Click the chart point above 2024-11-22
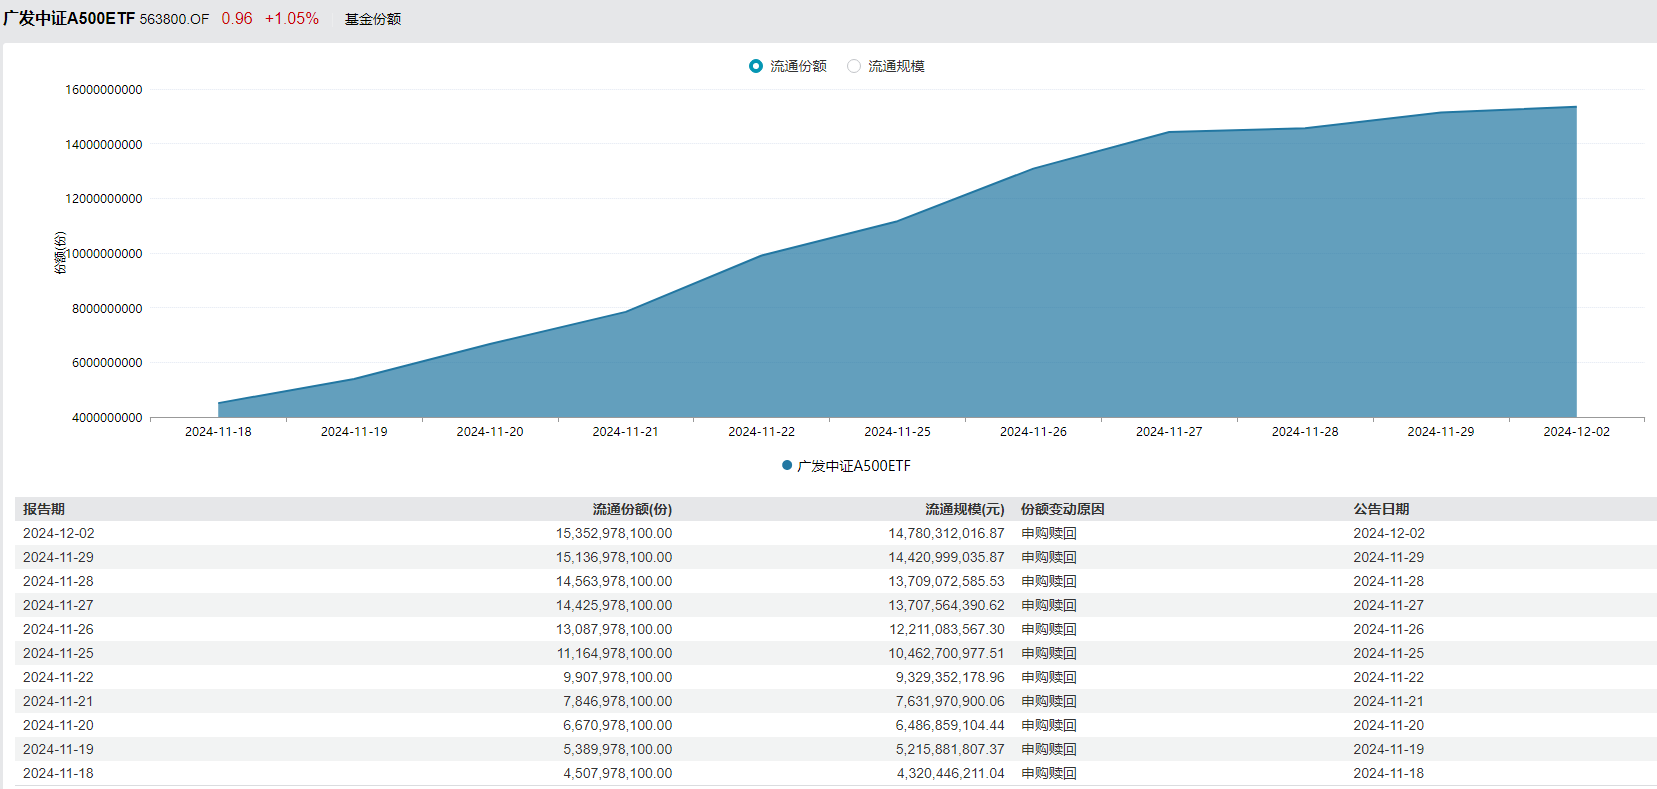This screenshot has width=1657, height=789. pos(762,255)
